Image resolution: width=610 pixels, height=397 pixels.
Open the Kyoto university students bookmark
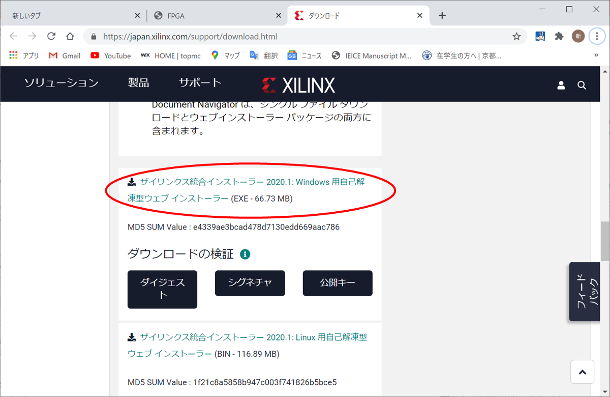[462, 56]
